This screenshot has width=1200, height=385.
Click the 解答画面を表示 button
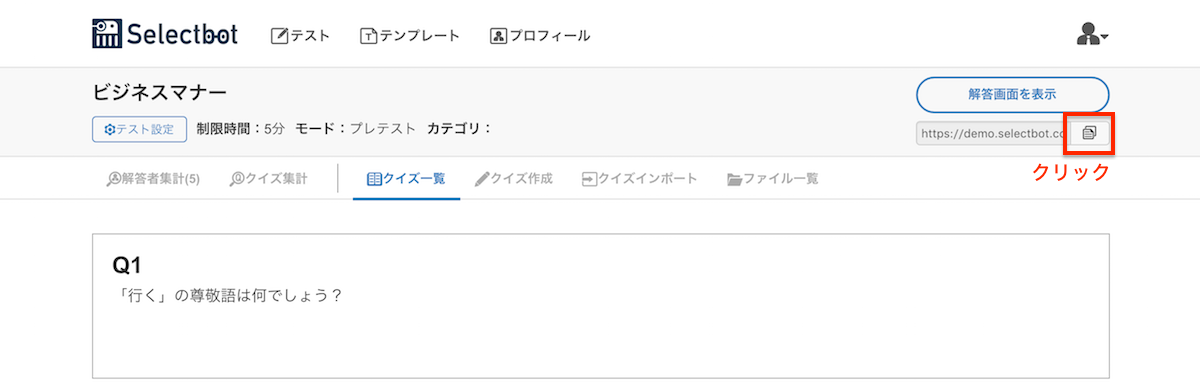tap(1012, 95)
